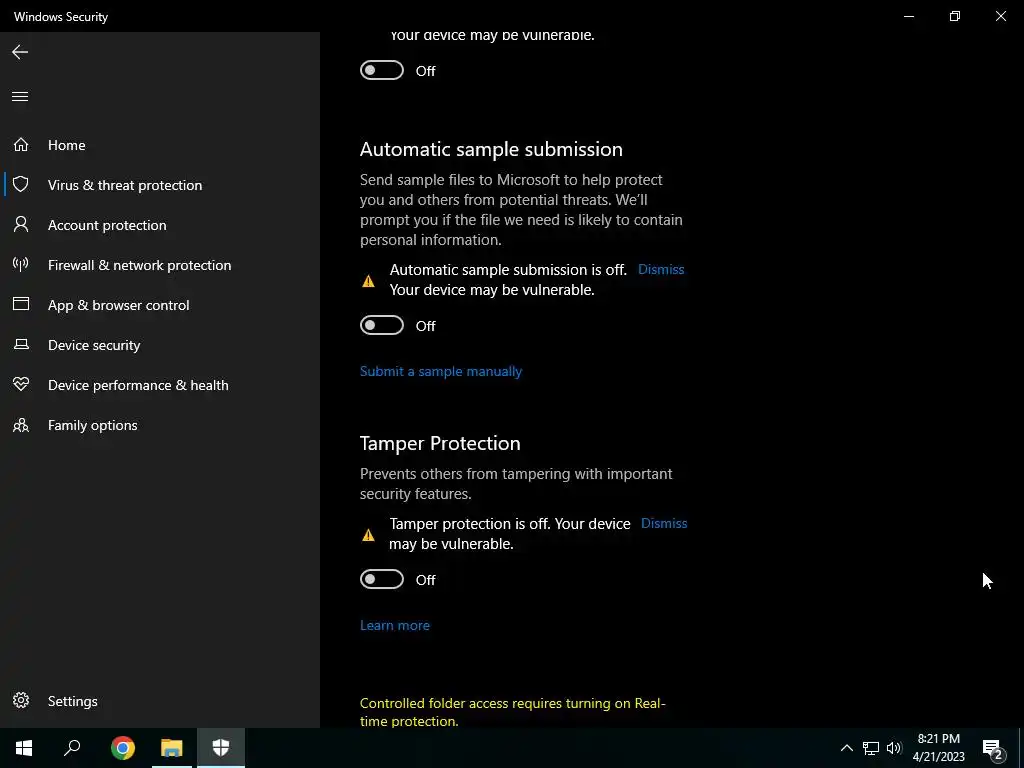Click the Home house icon
Image resolution: width=1024 pixels, height=768 pixels.
[21, 144]
